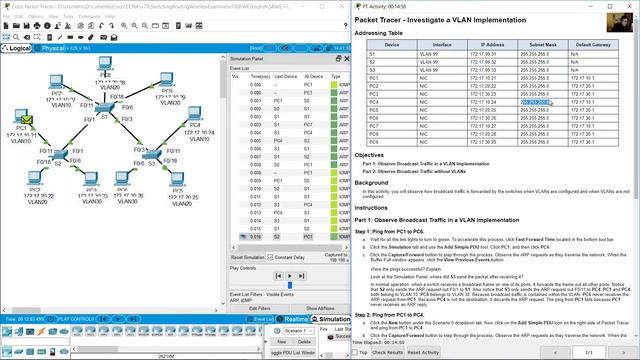Click the Reset Simulation button
Screen dimensions: 640x360
(248, 258)
